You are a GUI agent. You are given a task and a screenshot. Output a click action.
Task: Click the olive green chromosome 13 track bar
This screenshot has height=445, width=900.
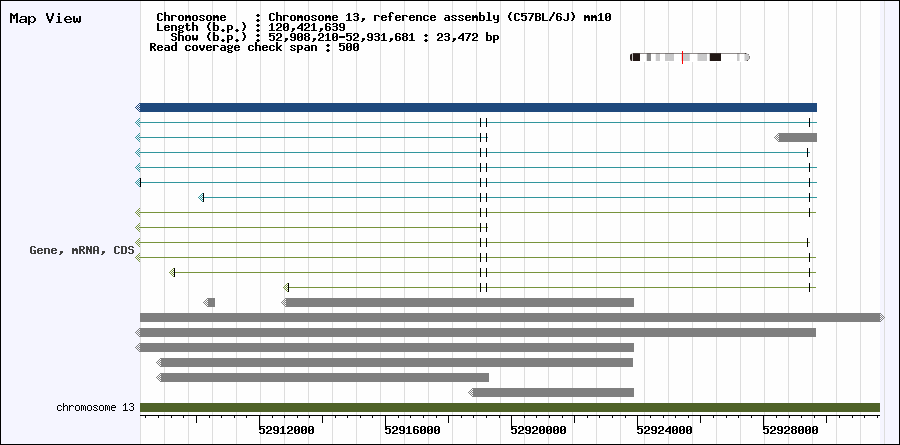click(510, 408)
